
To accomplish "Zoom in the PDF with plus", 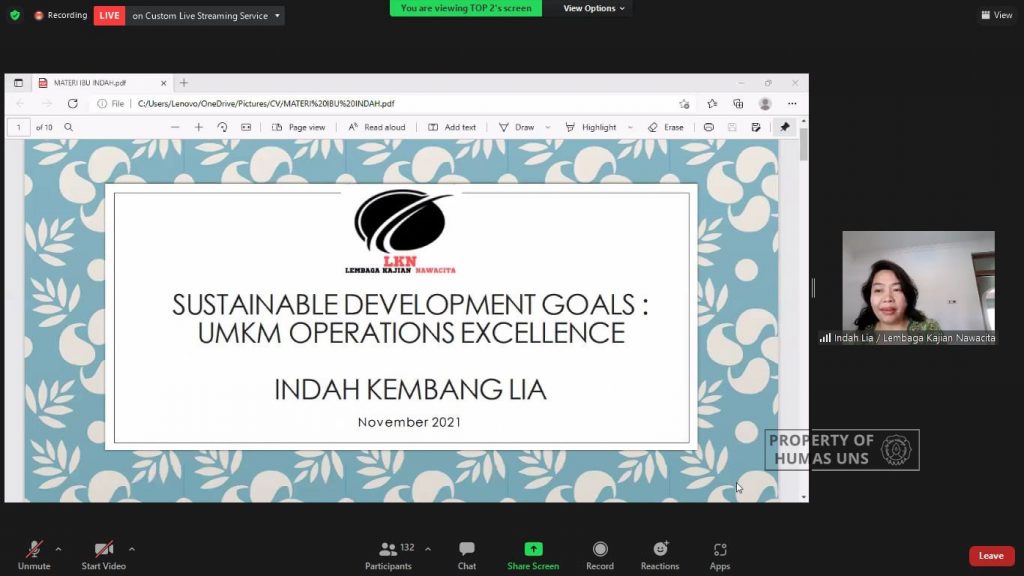I will (x=199, y=127).
